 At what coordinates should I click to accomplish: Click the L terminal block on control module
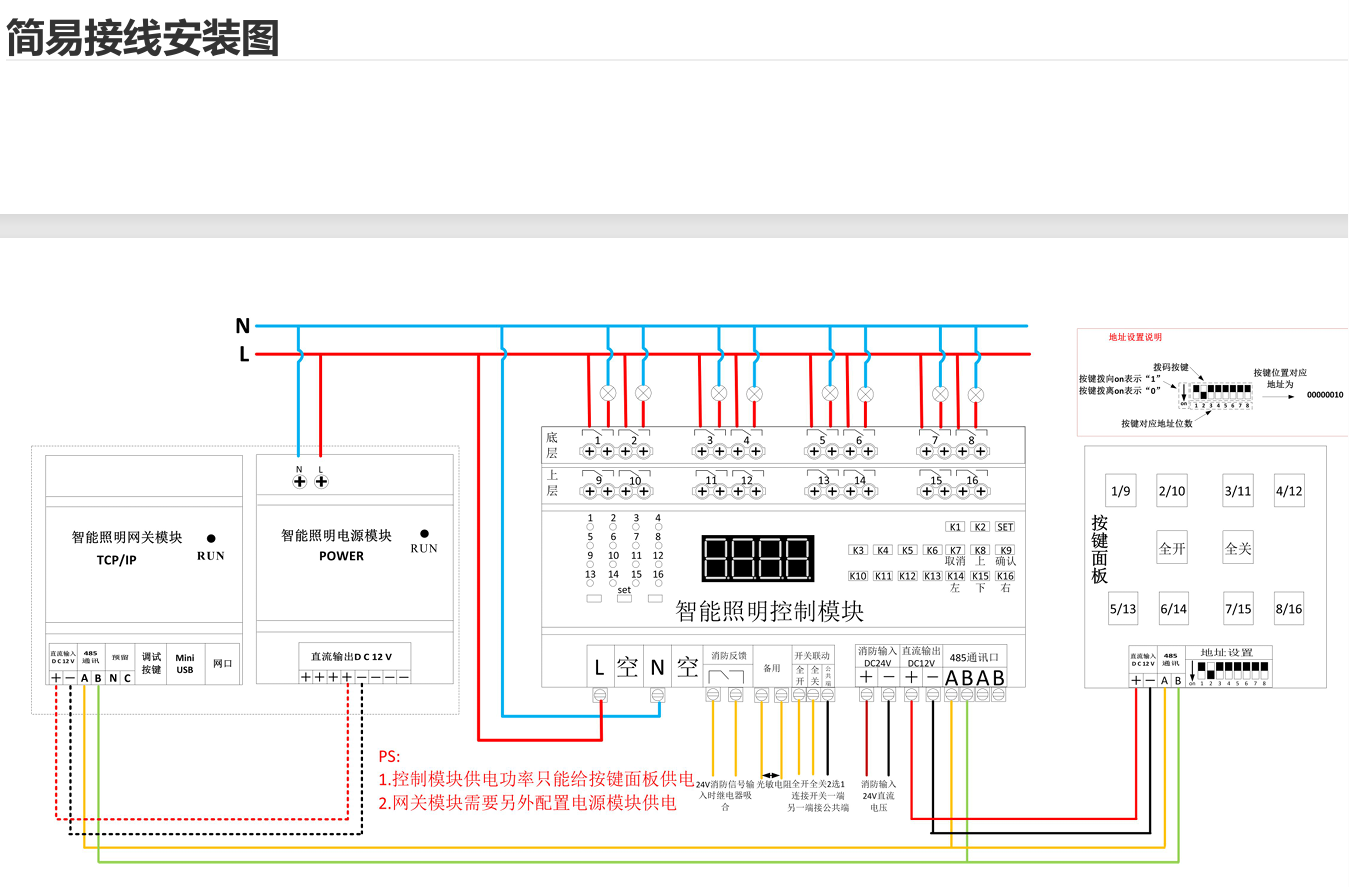(599, 666)
